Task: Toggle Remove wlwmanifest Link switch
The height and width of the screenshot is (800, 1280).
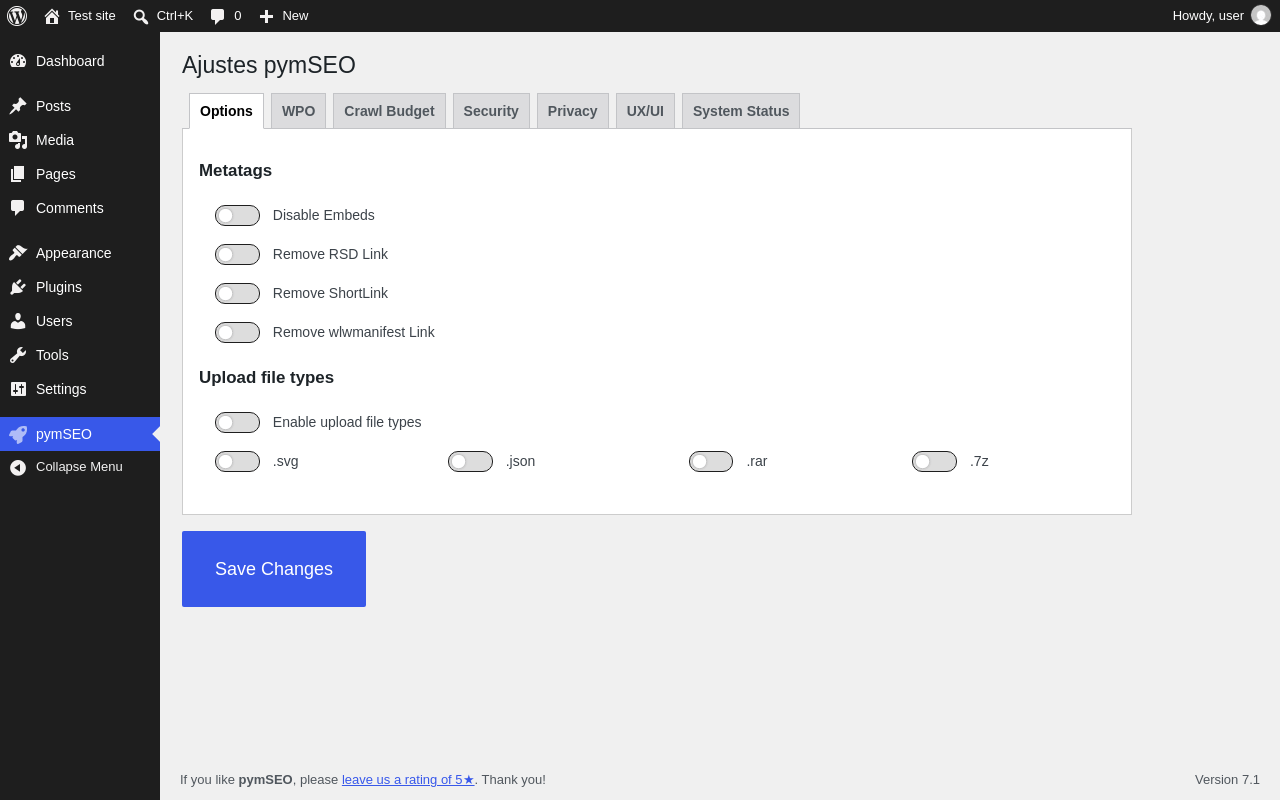Action: click(237, 332)
